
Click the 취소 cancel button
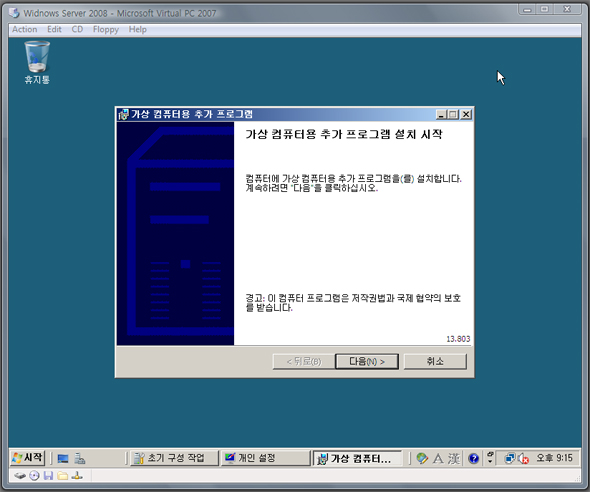pos(435,361)
